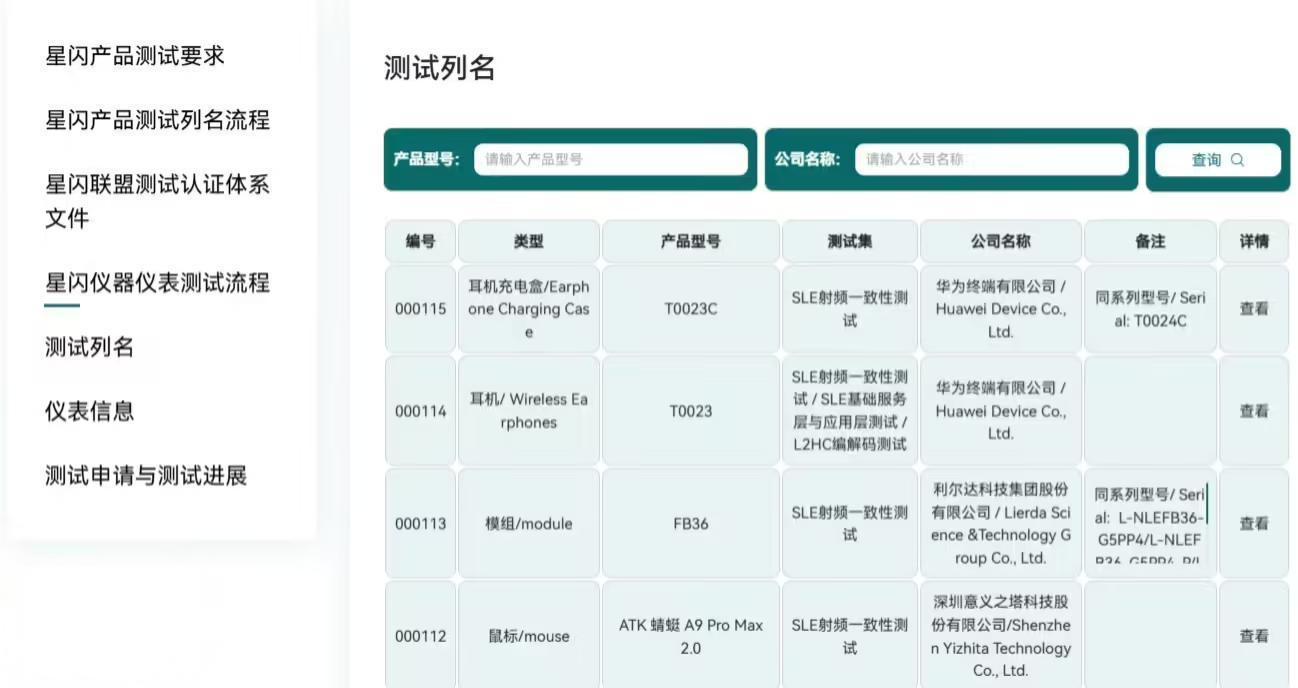Click remark cell Serial: L-NLEFB36-G5PP4

(1150, 523)
